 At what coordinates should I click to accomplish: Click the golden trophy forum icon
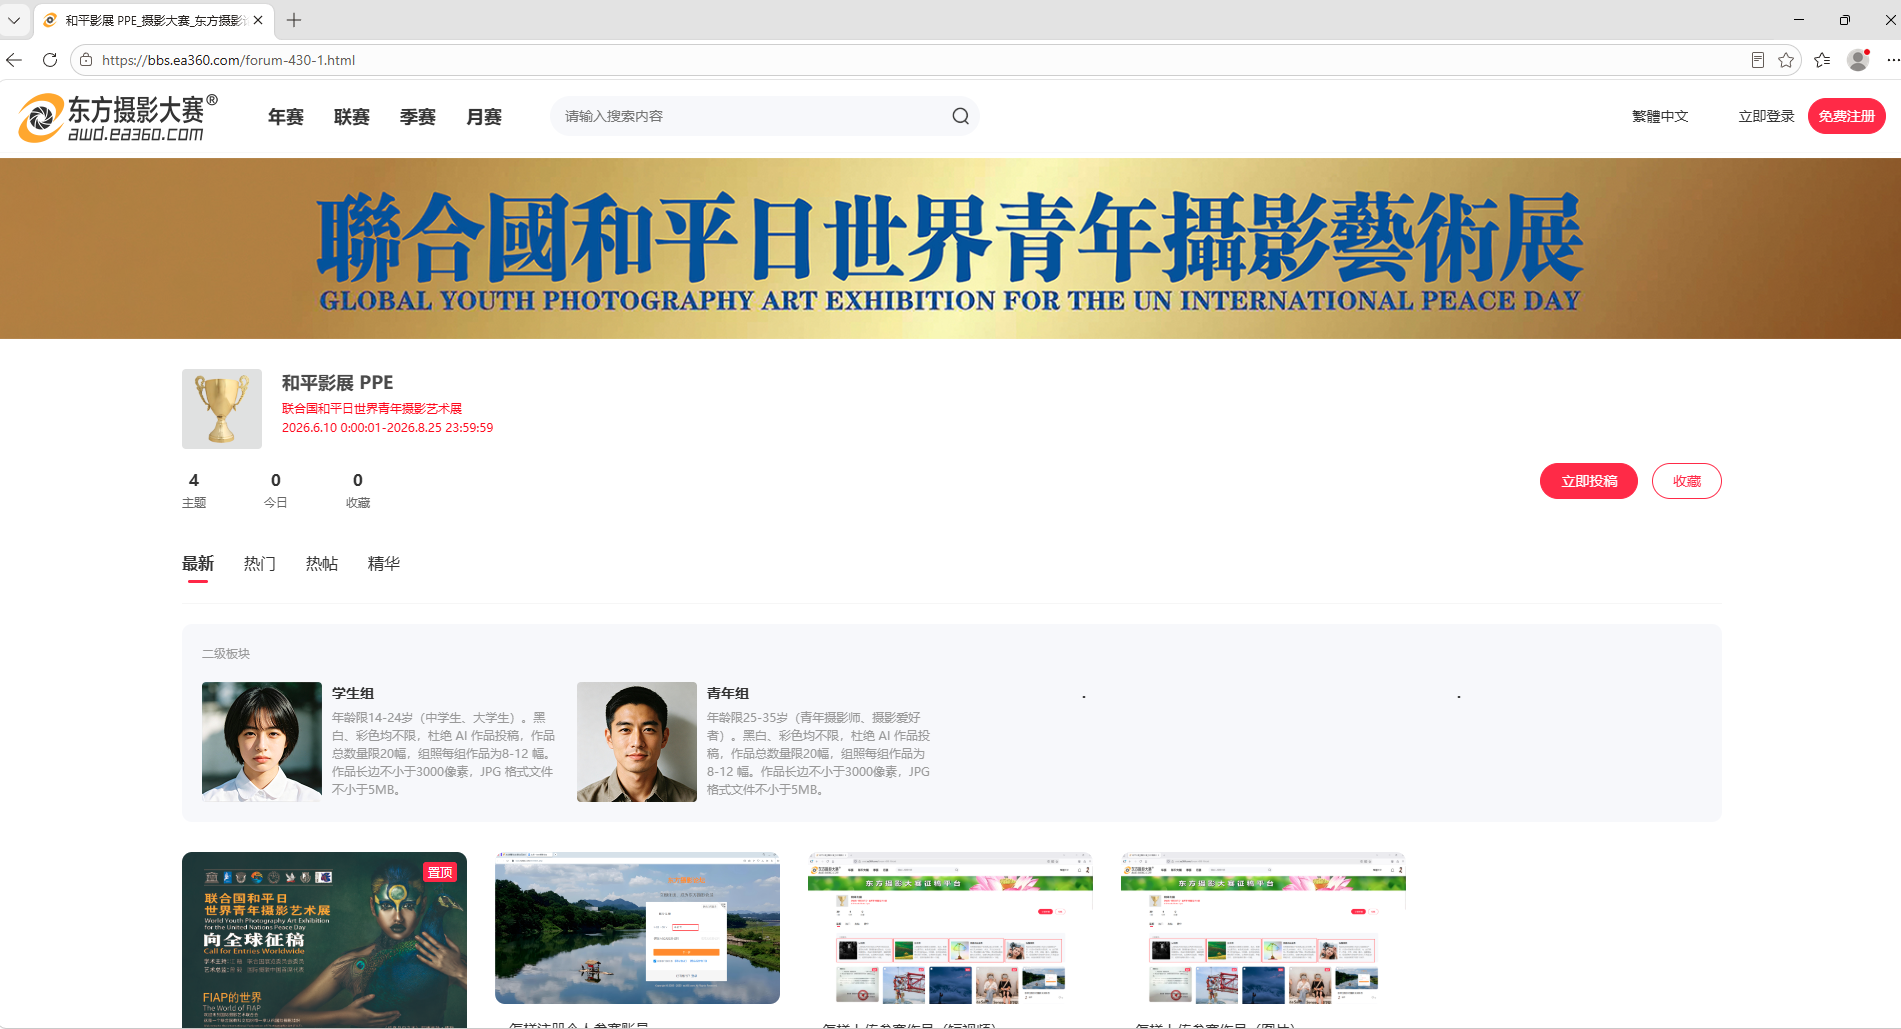tap(222, 409)
